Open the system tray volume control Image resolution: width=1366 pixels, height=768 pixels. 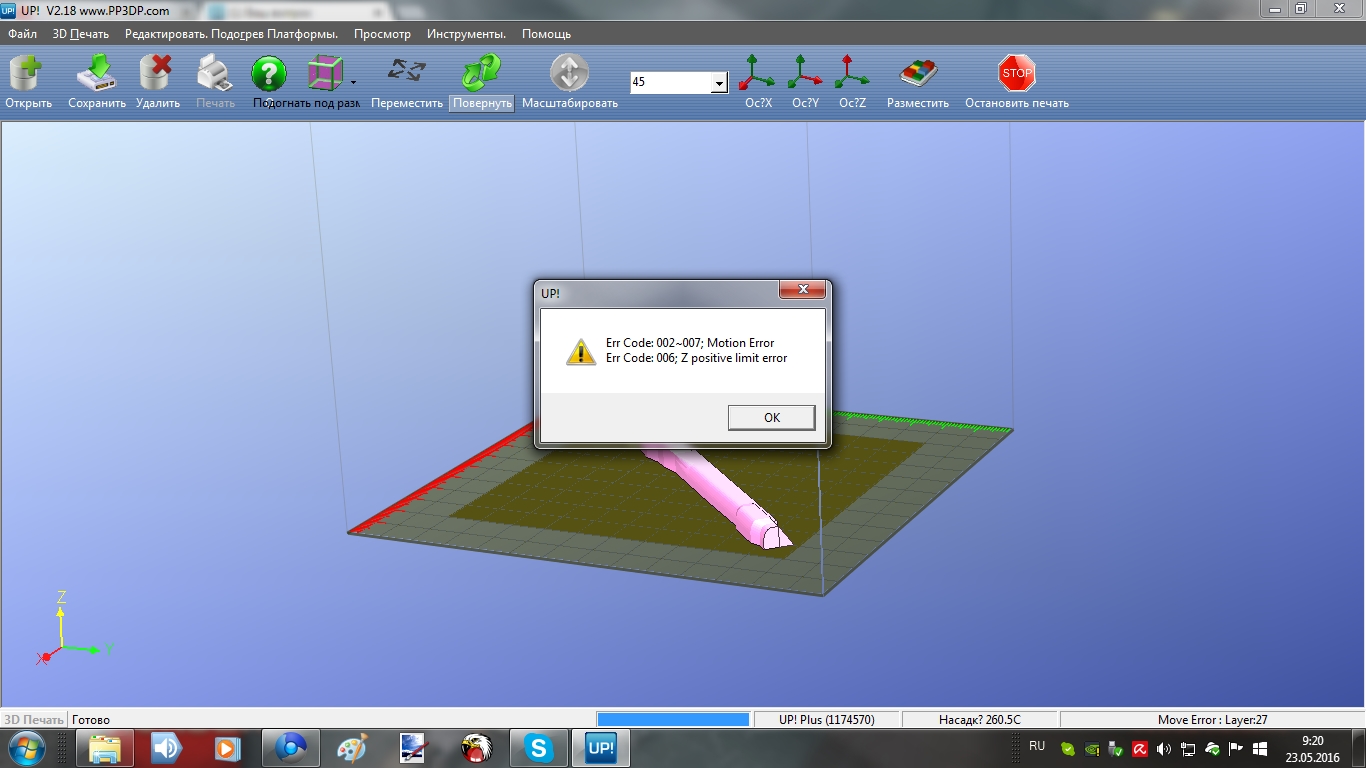pos(1164,748)
